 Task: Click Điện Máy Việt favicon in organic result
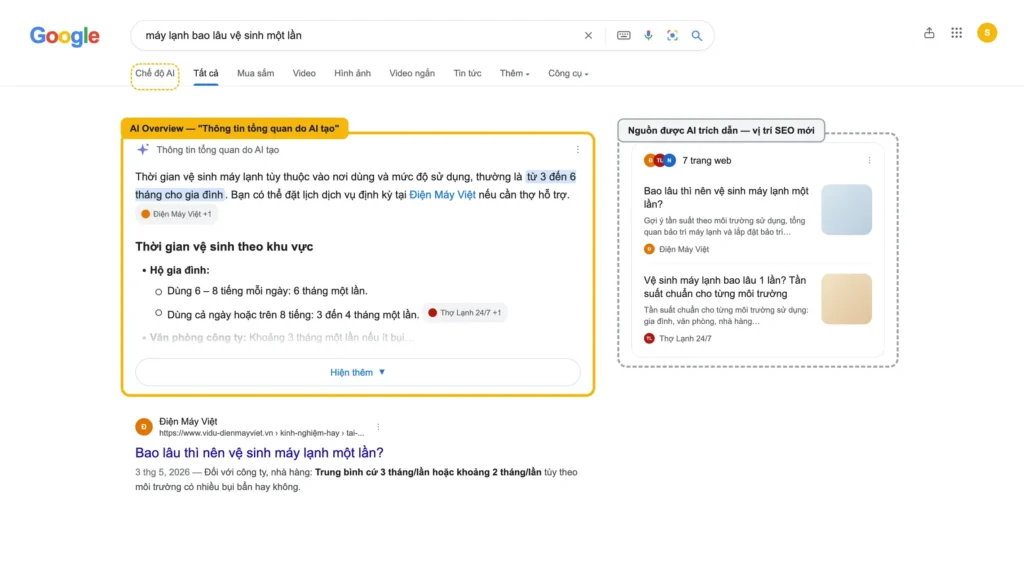pyautogui.click(x=144, y=426)
